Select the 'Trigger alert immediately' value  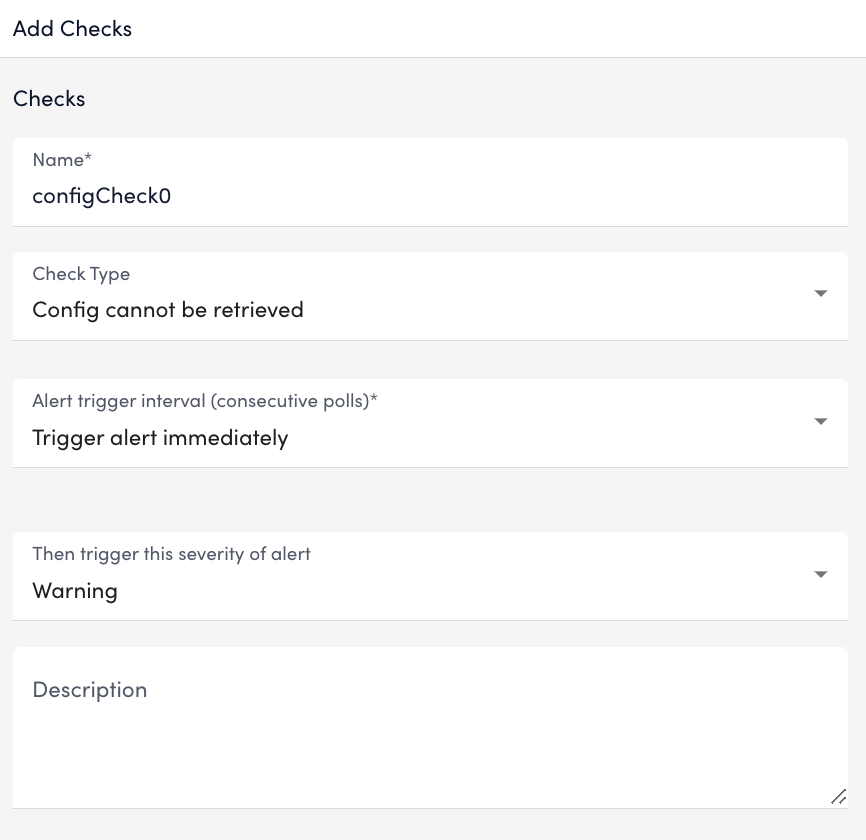pos(160,439)
